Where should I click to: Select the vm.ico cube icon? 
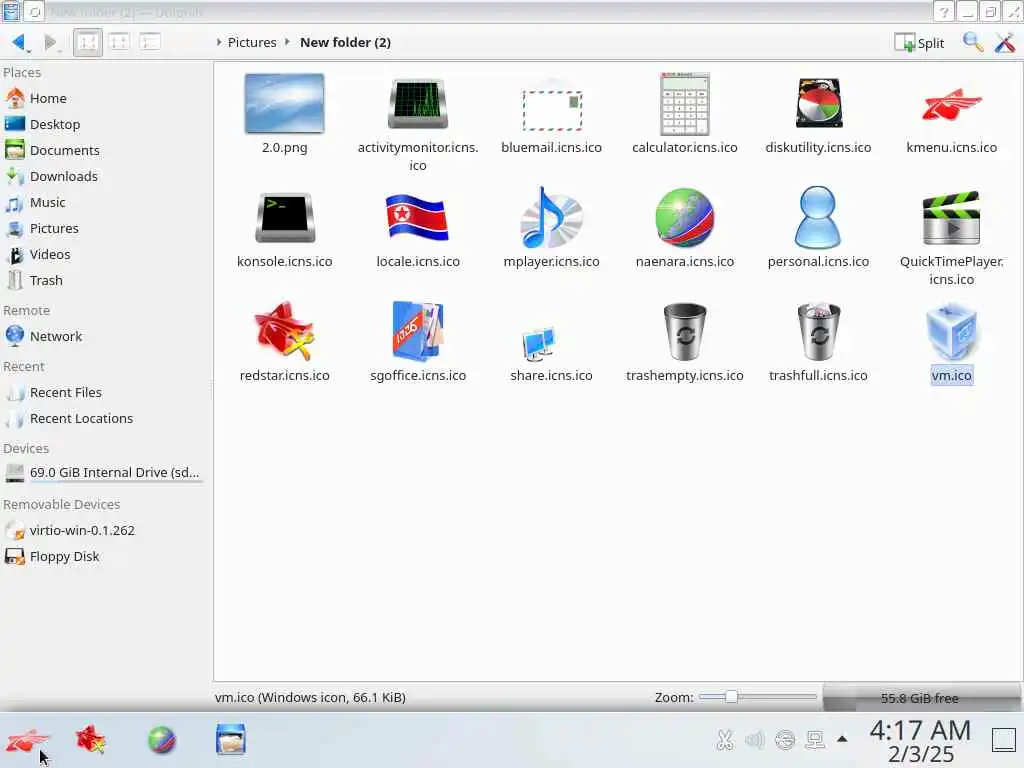[952, 330]
